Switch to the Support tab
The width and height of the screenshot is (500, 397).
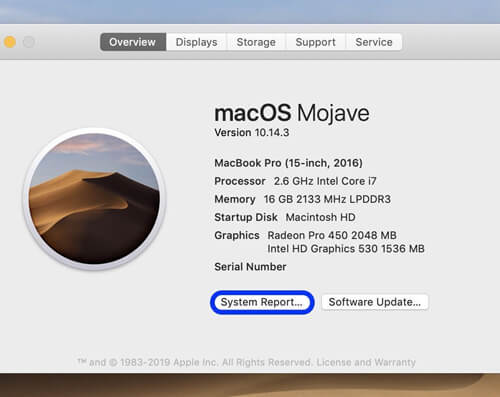[315, 42]
